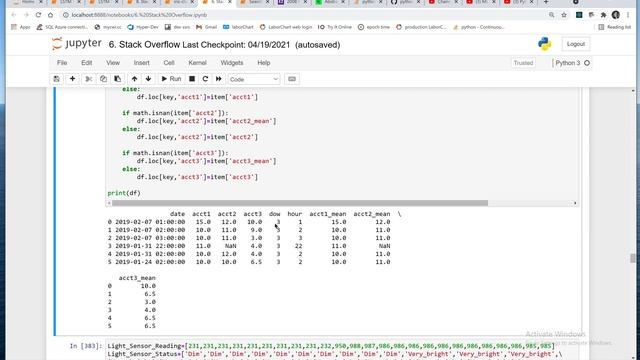Open the Widgets menu

(232, 63)
